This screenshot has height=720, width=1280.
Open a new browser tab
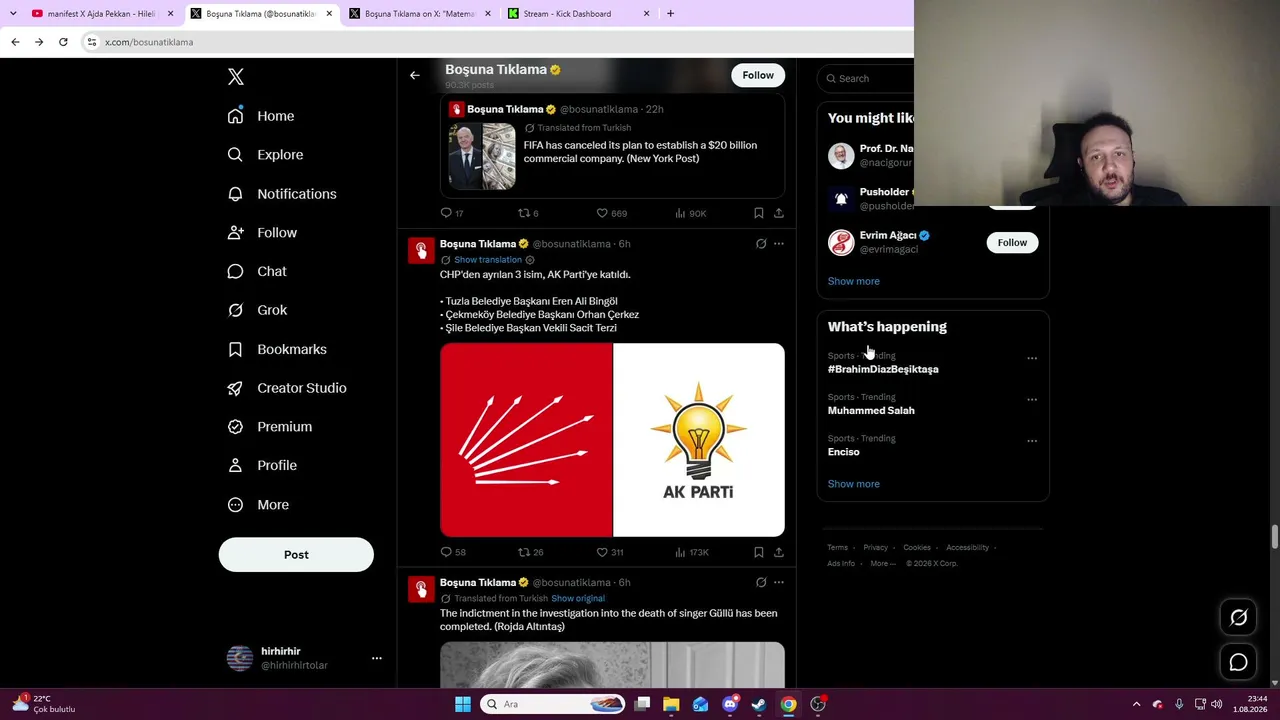(670, 14)
